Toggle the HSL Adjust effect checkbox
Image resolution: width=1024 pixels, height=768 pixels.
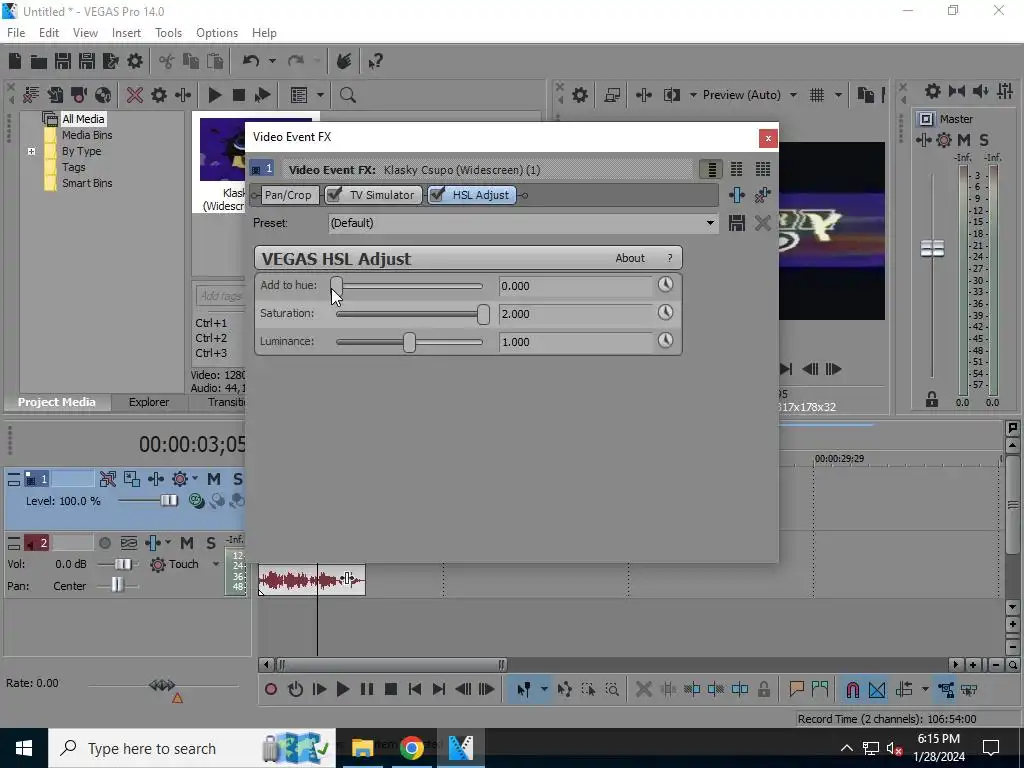point(438,195)
